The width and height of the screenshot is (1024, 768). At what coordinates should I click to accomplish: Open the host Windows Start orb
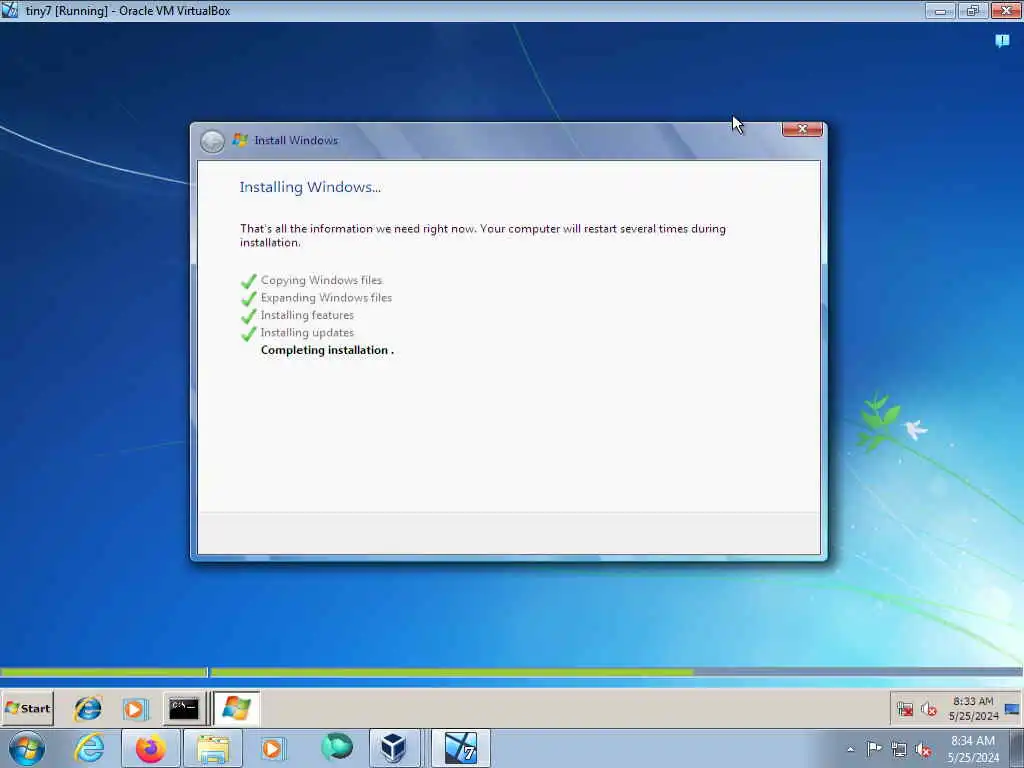(x=26, y=748)
